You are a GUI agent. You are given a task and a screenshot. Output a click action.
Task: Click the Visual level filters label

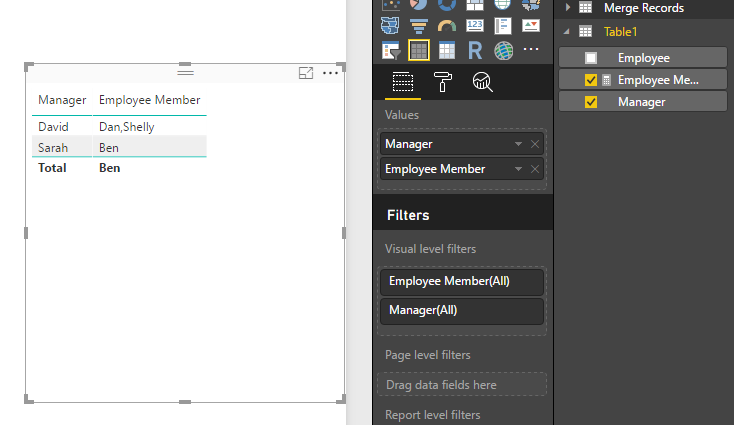pos(430,249)
